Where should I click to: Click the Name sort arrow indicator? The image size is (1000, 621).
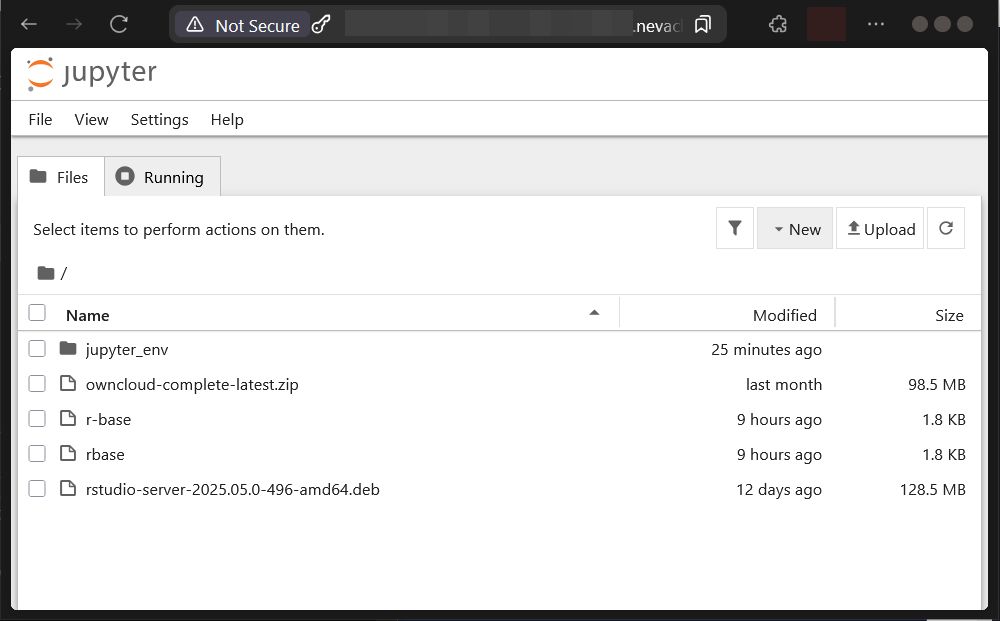coord(594,313)
